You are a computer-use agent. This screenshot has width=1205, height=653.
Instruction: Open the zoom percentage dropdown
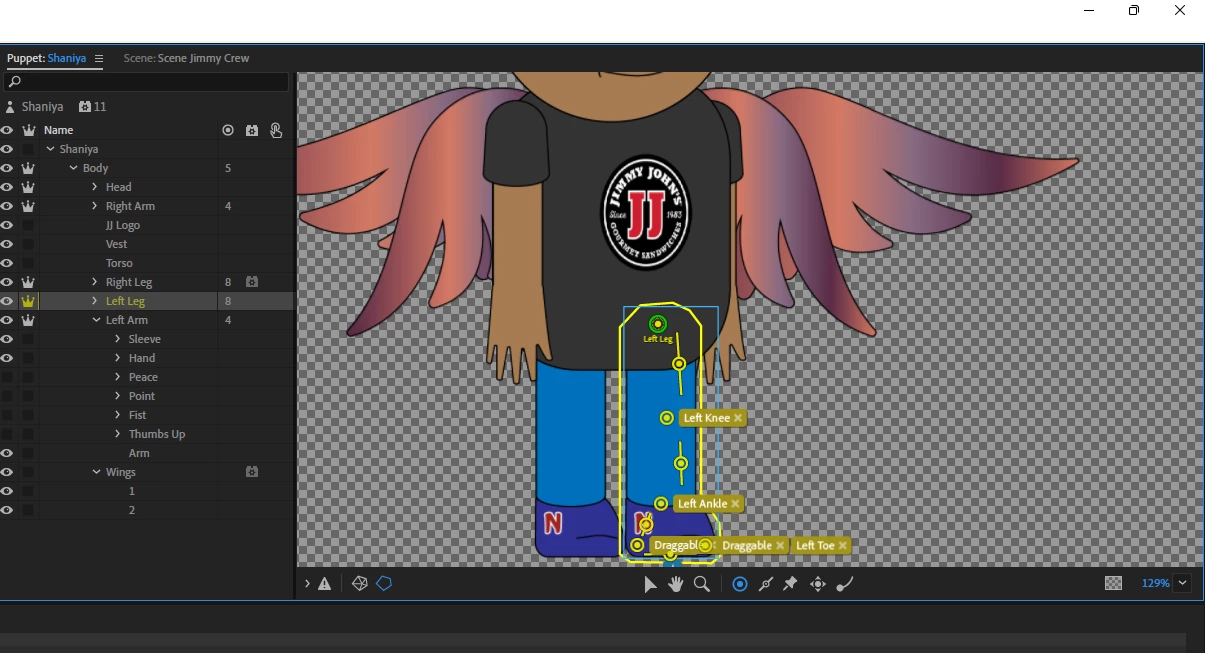point(1183,583)
